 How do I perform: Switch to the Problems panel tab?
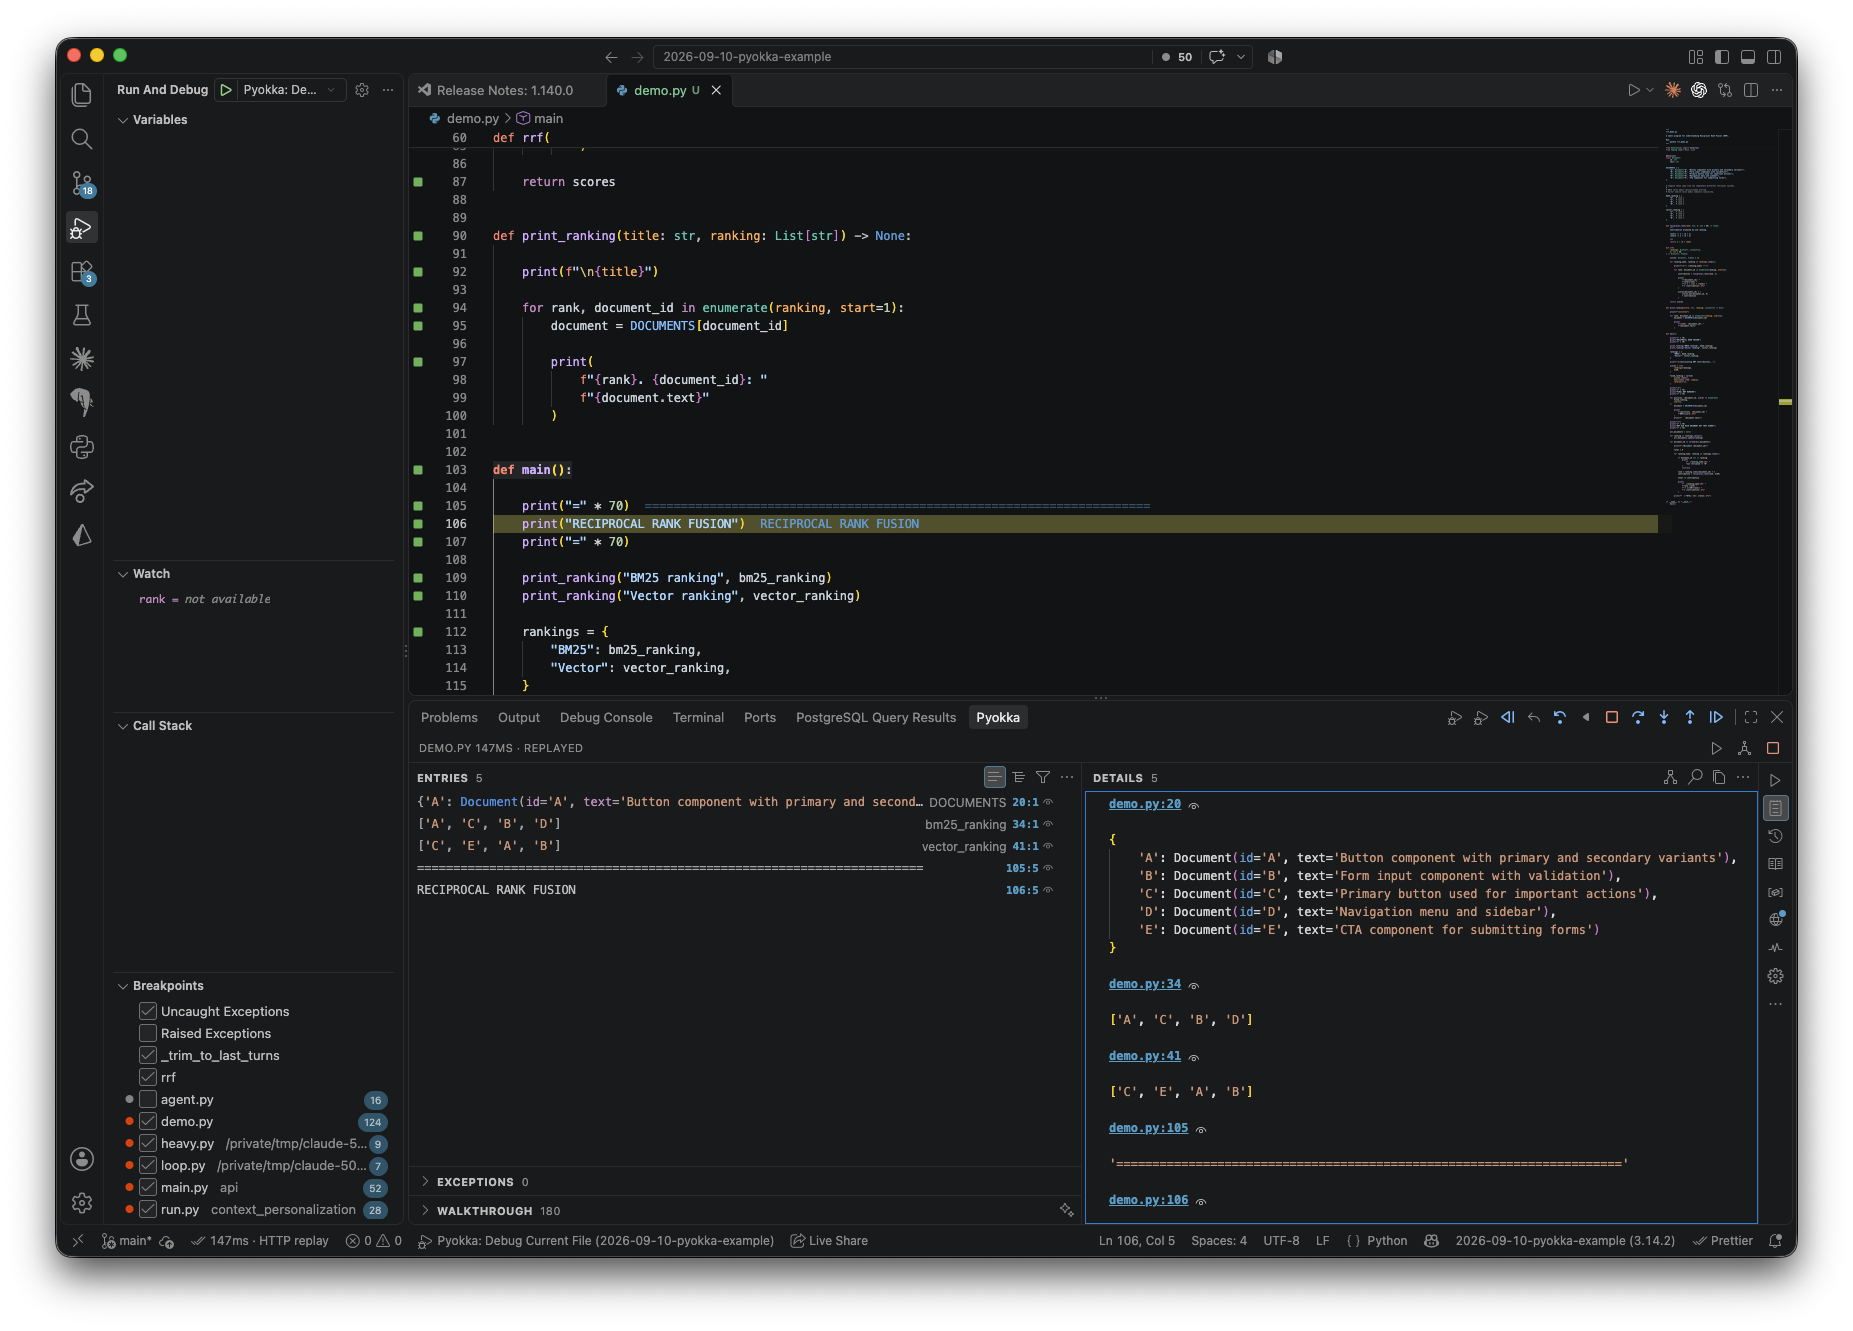pyautogui.click(x=449, y=718)
